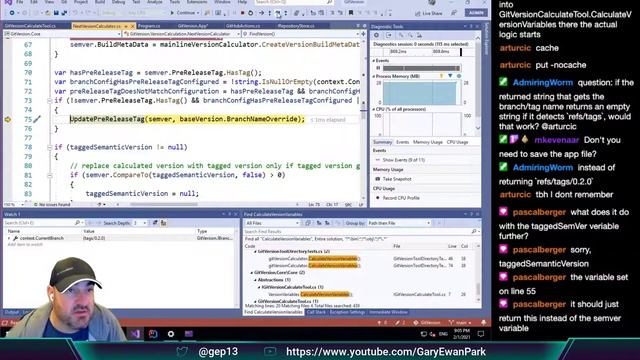Click the Show Next Statement arrow icon
640x360 pixels.
pos(261,13)
